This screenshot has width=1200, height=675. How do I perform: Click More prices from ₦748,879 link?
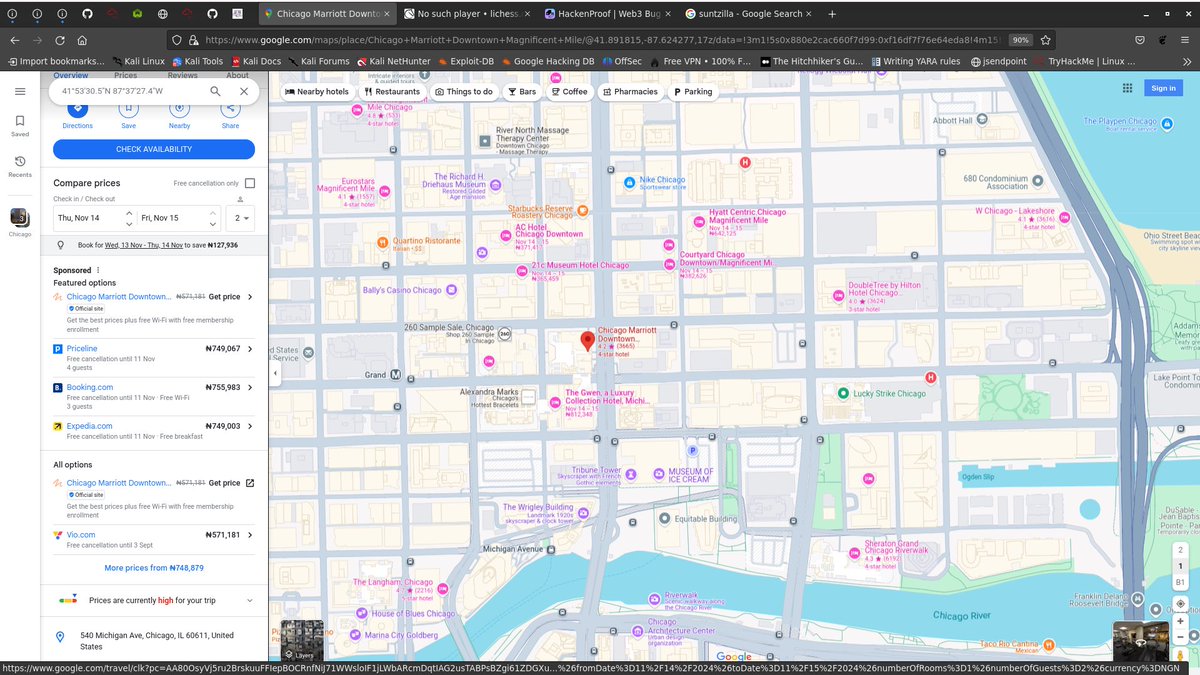tap(154, 568)
